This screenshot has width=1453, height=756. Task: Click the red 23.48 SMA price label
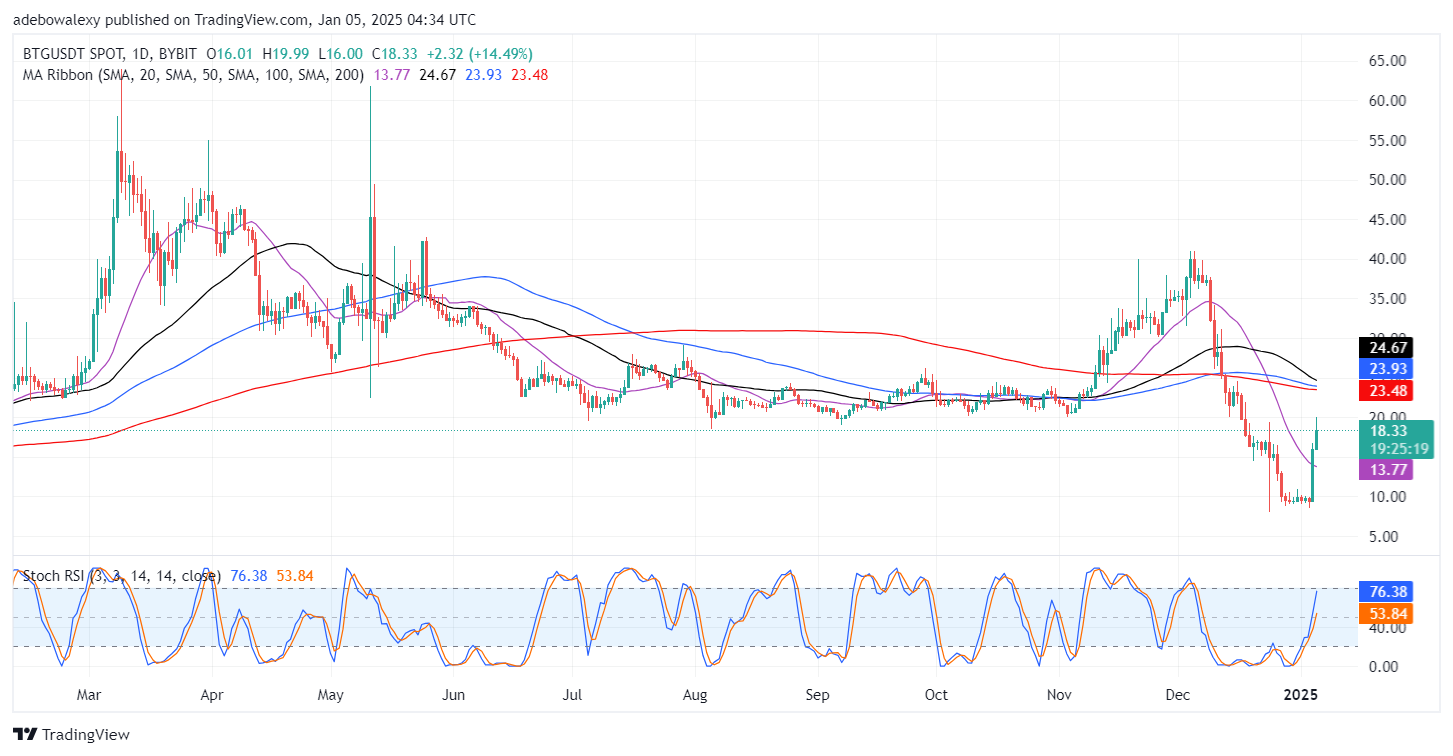[x=1384, y=390]
